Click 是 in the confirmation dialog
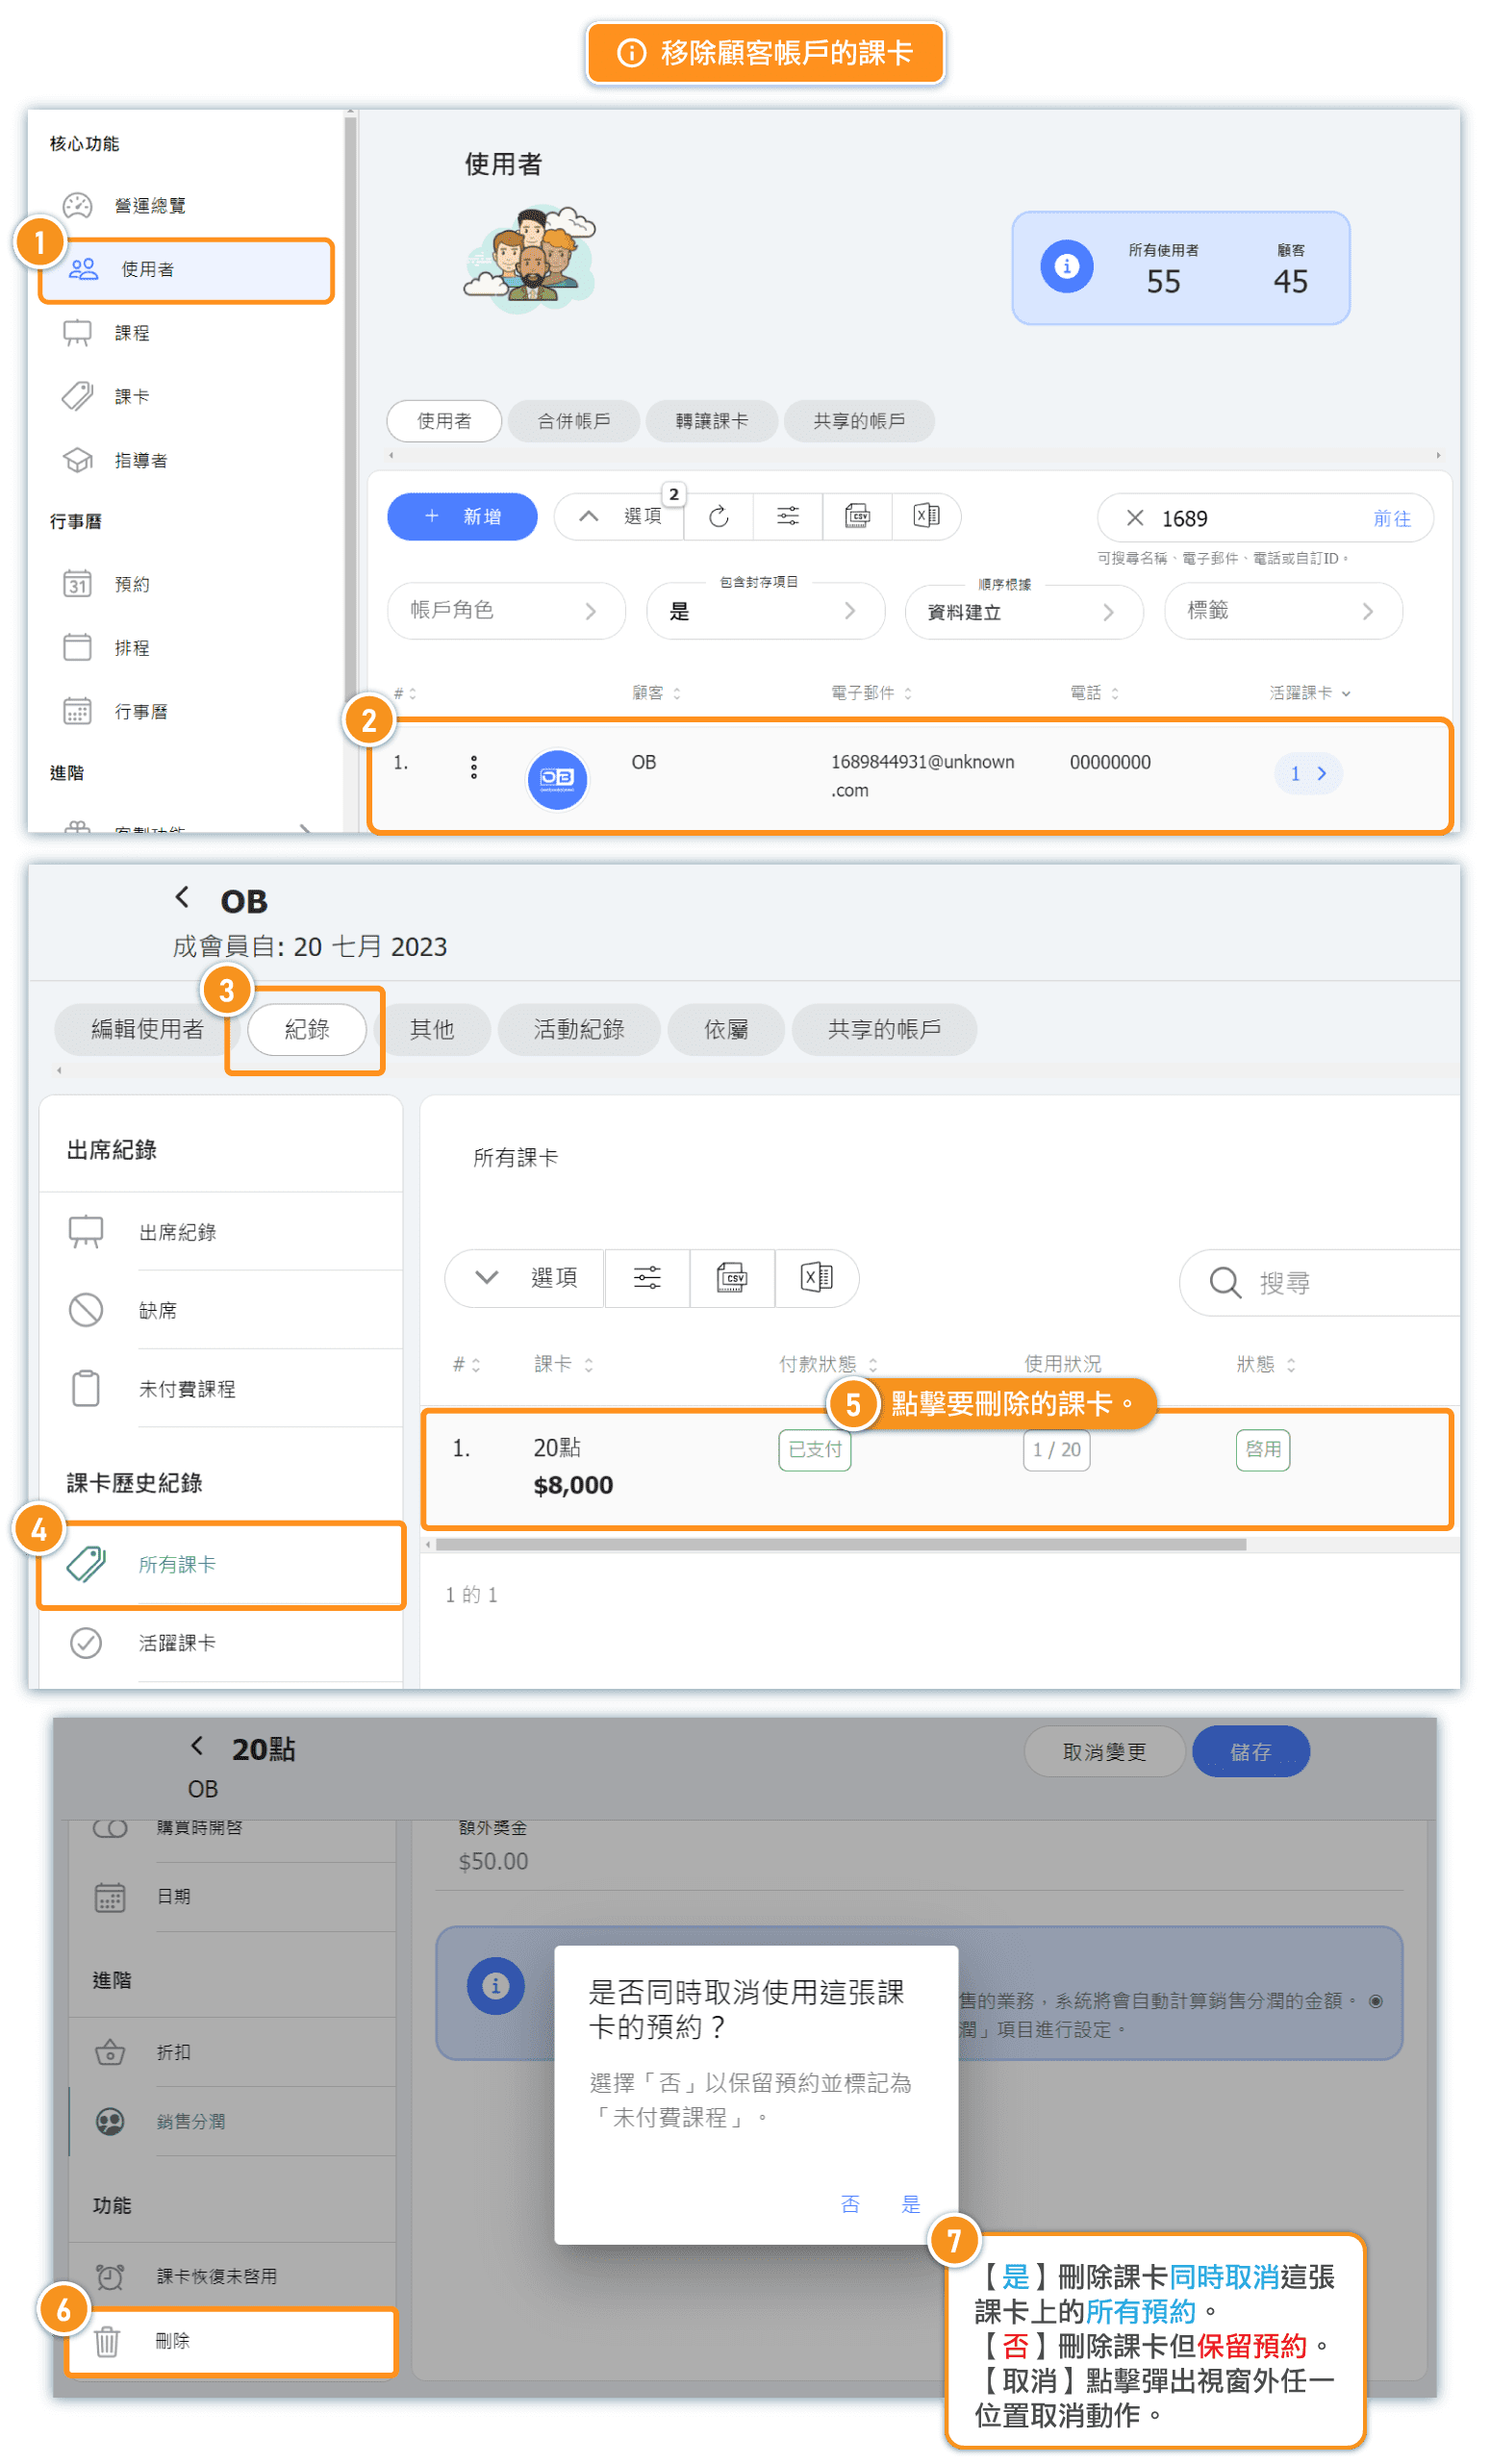The image size is (1490, 2464). tap(910, 2204)
